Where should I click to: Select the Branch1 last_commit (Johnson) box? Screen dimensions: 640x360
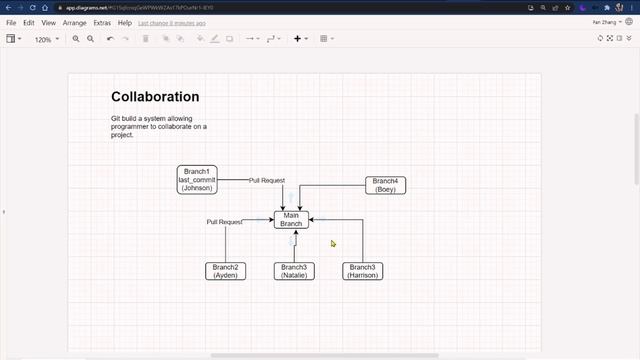click(x=197, y=180)
